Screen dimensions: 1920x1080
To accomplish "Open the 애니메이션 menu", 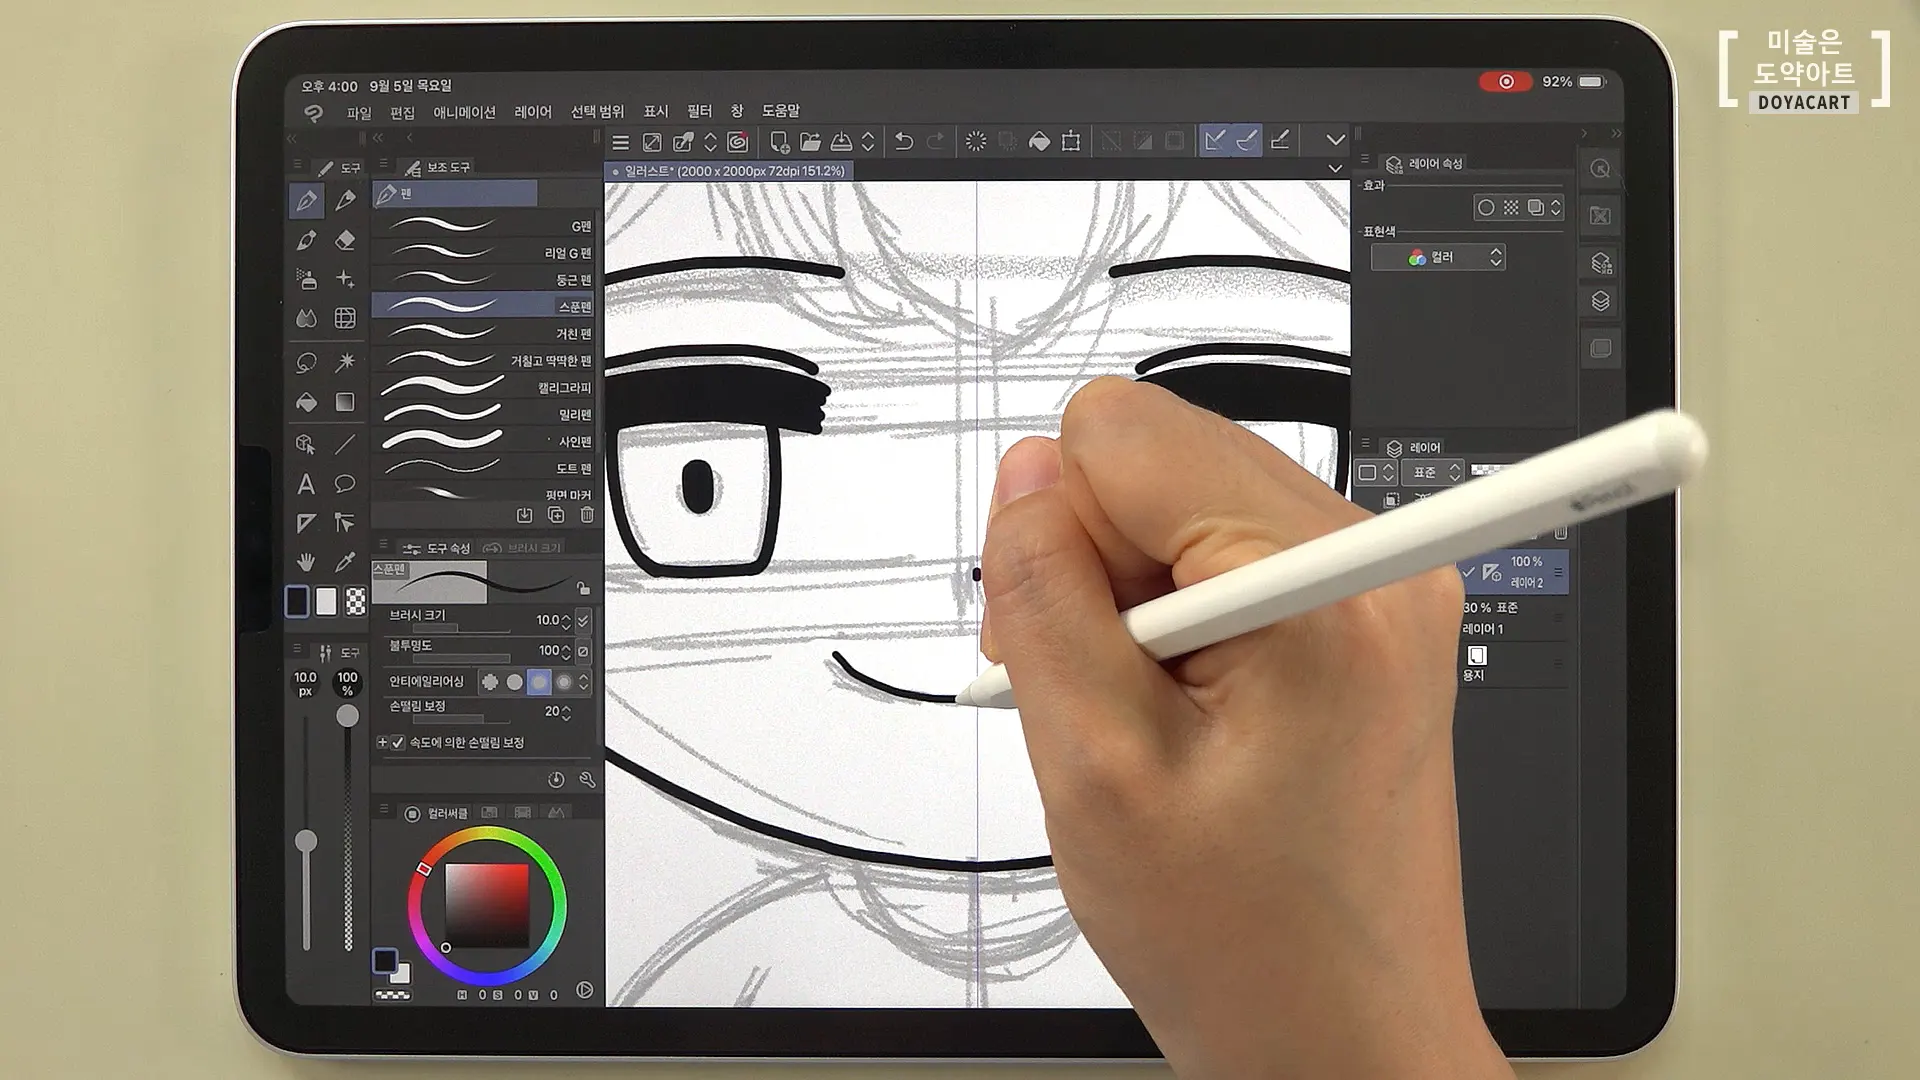I will pos(464,112).
